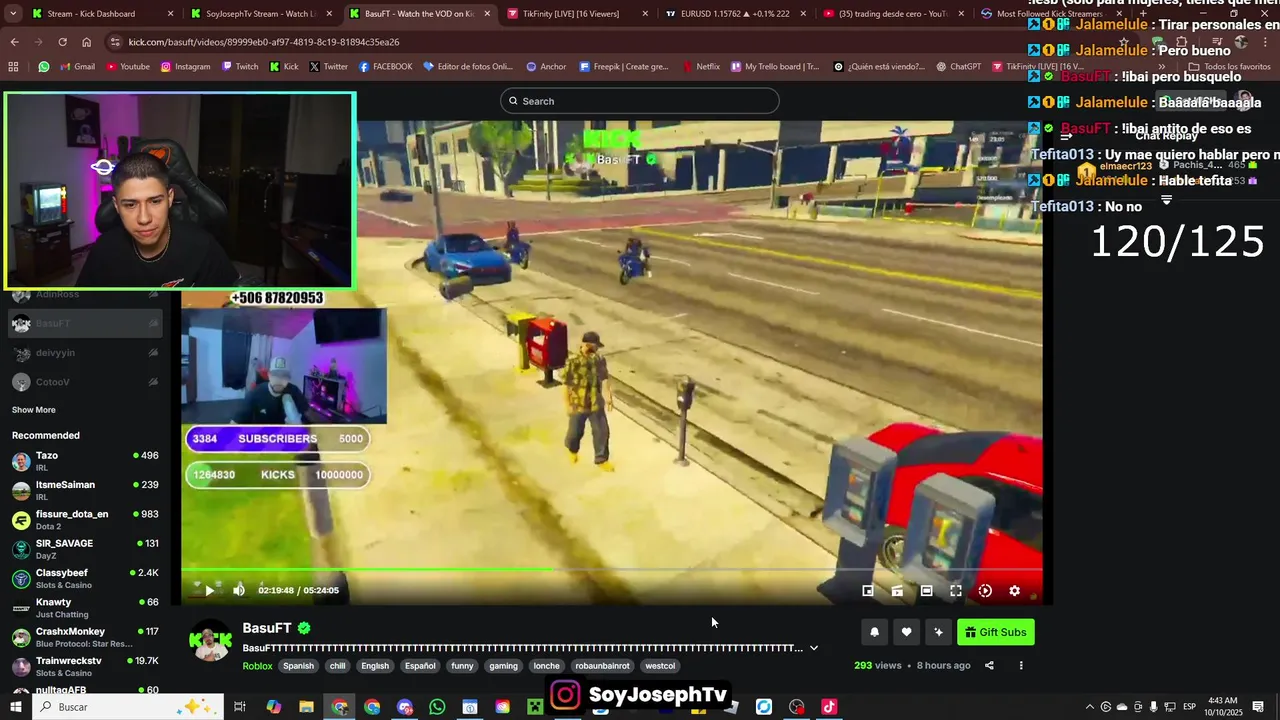
Task: Open picture-in-picture mini player
Action: pyautogui.click(x=868, y=591)
